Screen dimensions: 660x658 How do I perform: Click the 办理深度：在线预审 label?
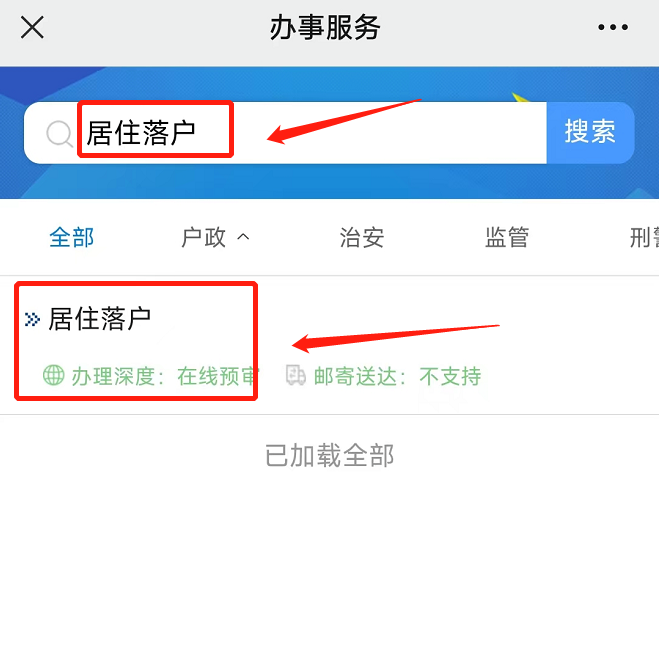click(165, 376)
